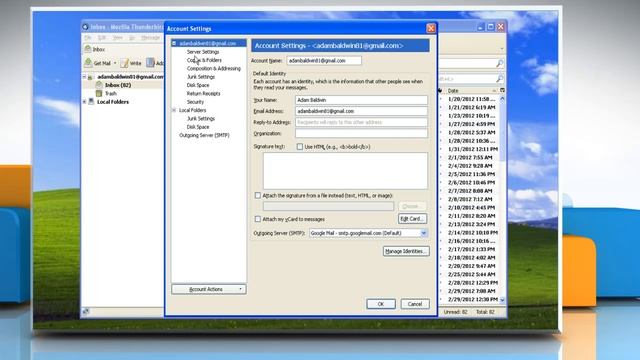Click the Inbox tab folder icon

(x=88, y=49)
